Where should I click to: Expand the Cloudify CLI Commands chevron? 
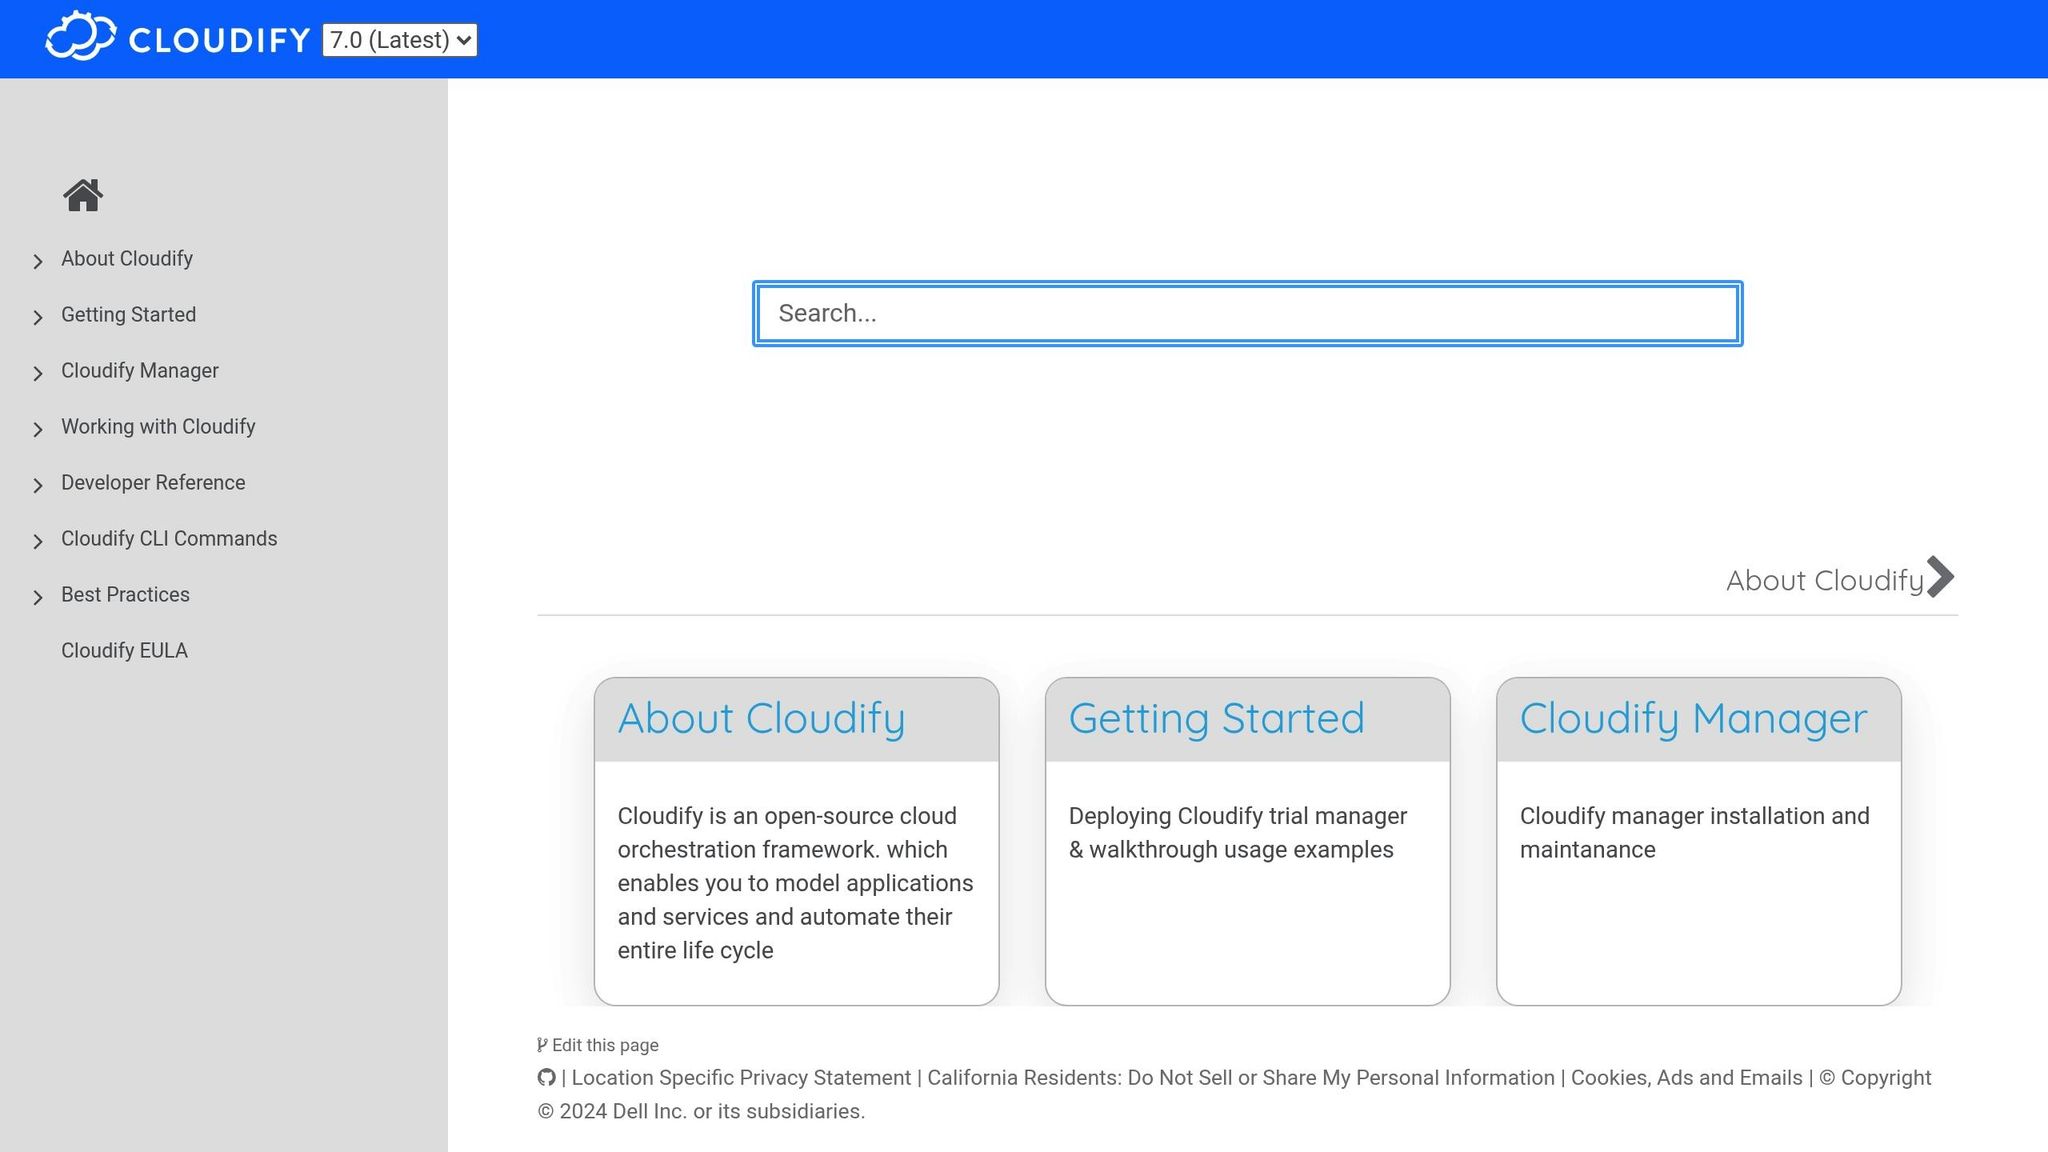click(38, 541)
